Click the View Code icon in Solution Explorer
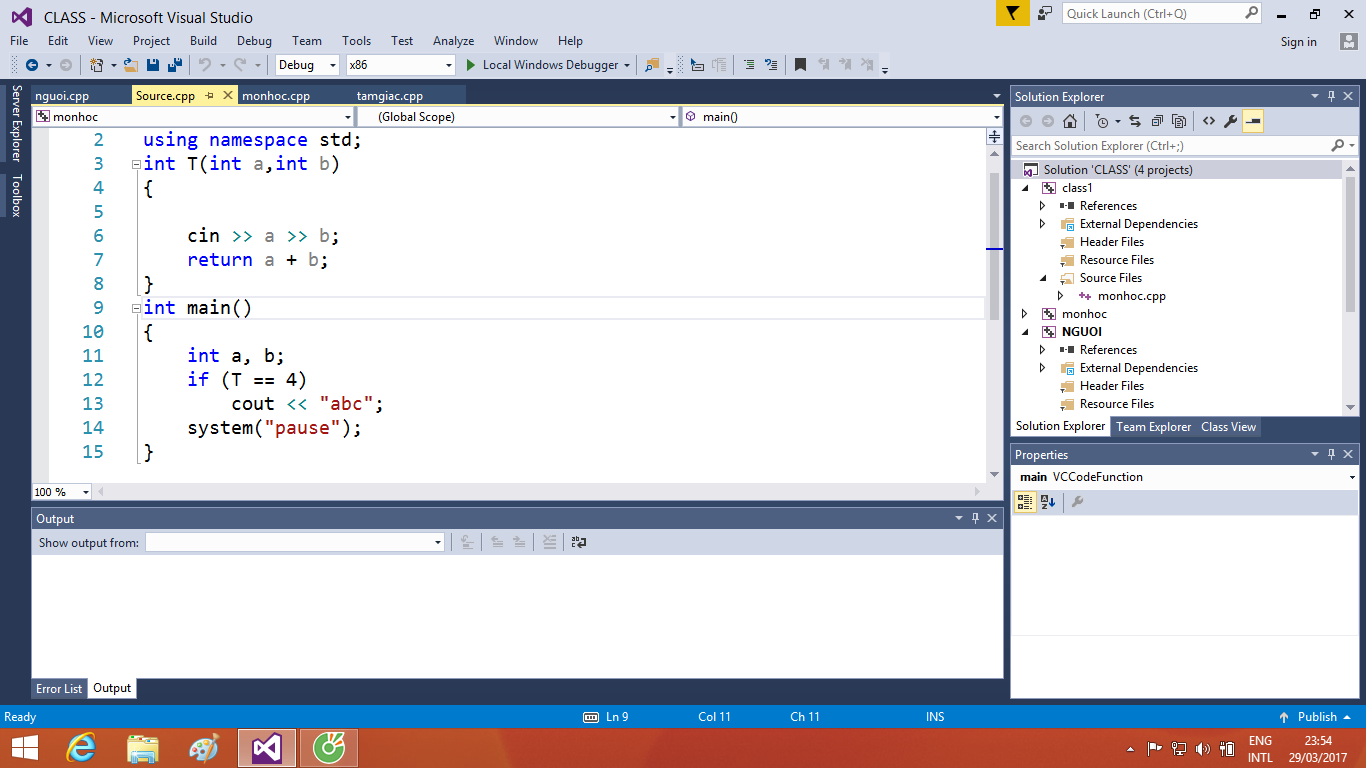The height and width of the screenshot is (768, 1366). click(1209, 121)
